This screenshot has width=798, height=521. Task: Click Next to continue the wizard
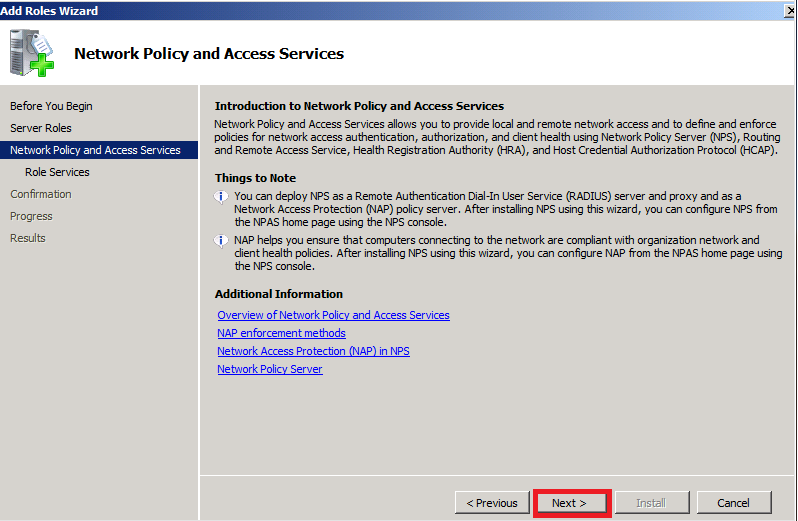(570, 503)
